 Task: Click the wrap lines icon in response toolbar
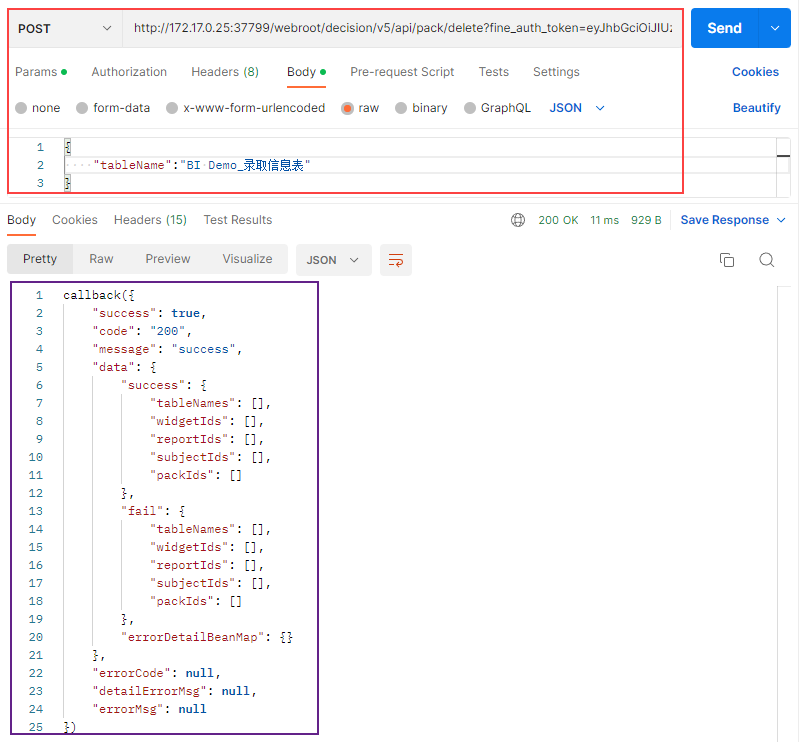click(396, 260)
